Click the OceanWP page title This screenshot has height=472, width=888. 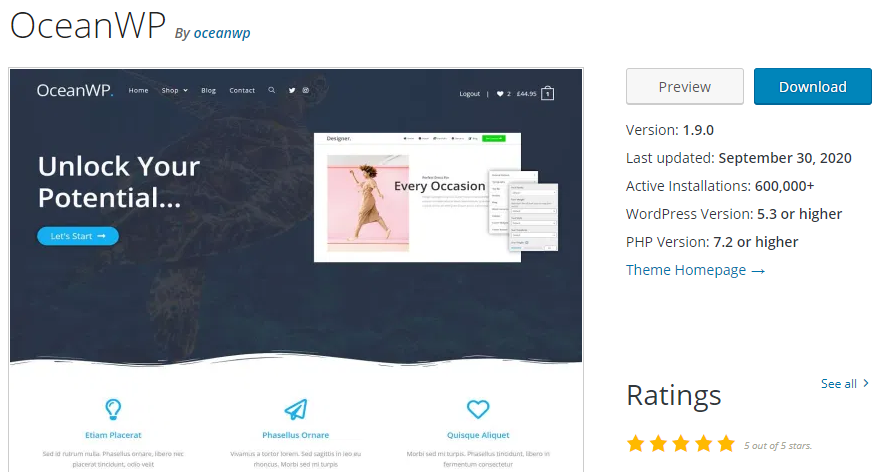click(x=88, y=25)
